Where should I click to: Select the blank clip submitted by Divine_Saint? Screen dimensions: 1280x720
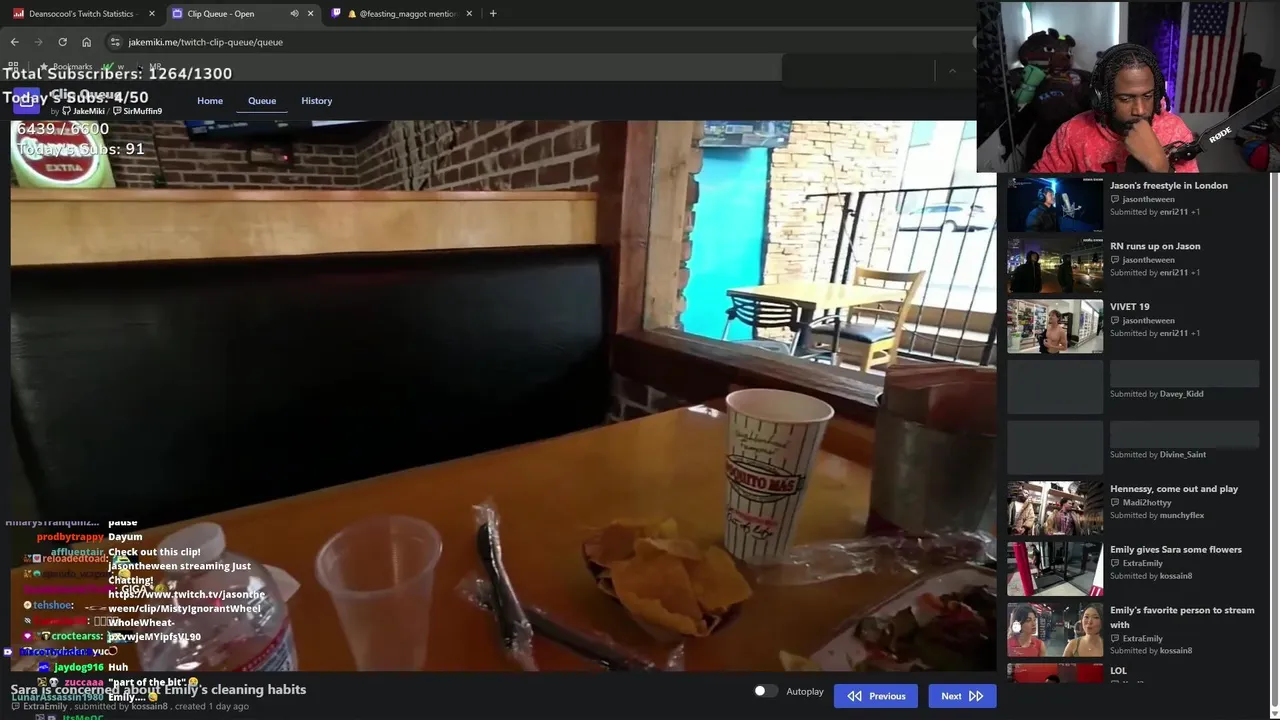coord(1055,447)
